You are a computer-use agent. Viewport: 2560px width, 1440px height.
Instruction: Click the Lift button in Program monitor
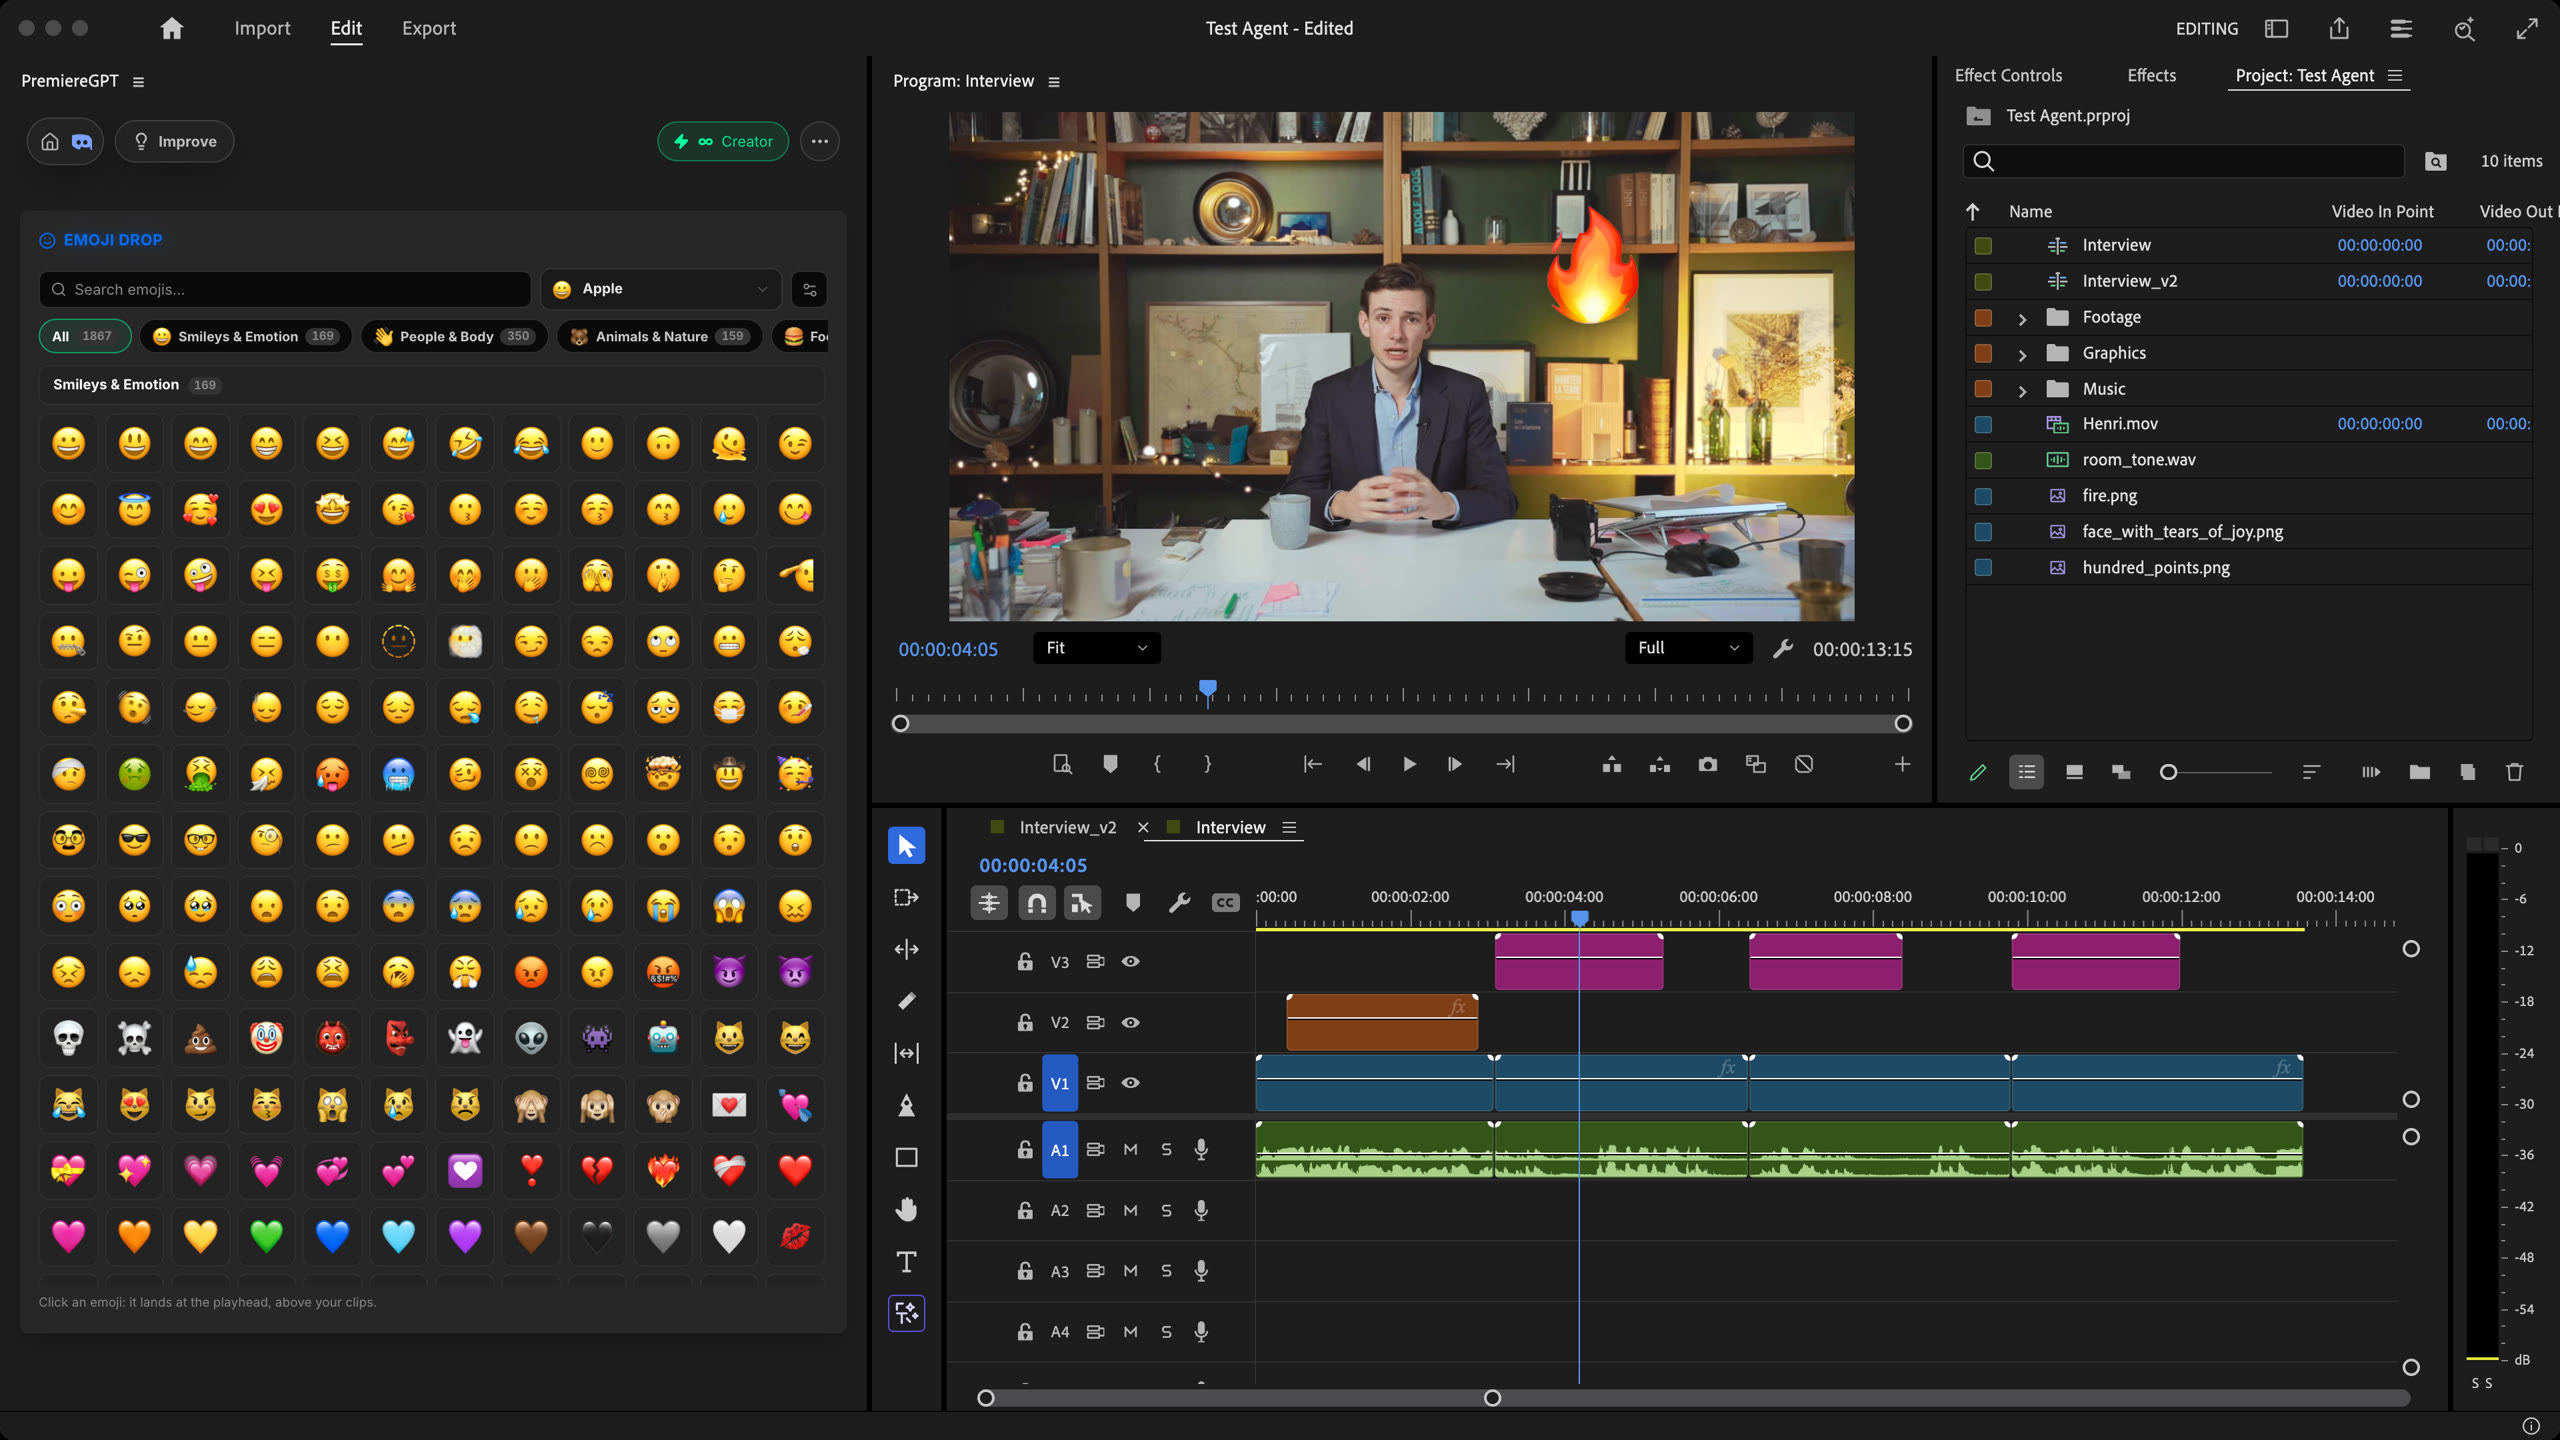[x=1612, y=765]
